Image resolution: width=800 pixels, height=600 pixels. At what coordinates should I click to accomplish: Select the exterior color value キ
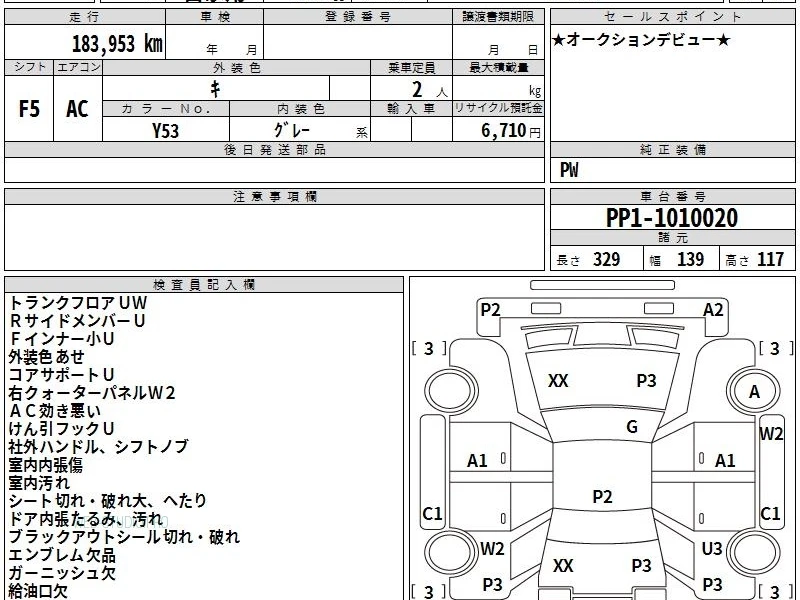point(215,89)
